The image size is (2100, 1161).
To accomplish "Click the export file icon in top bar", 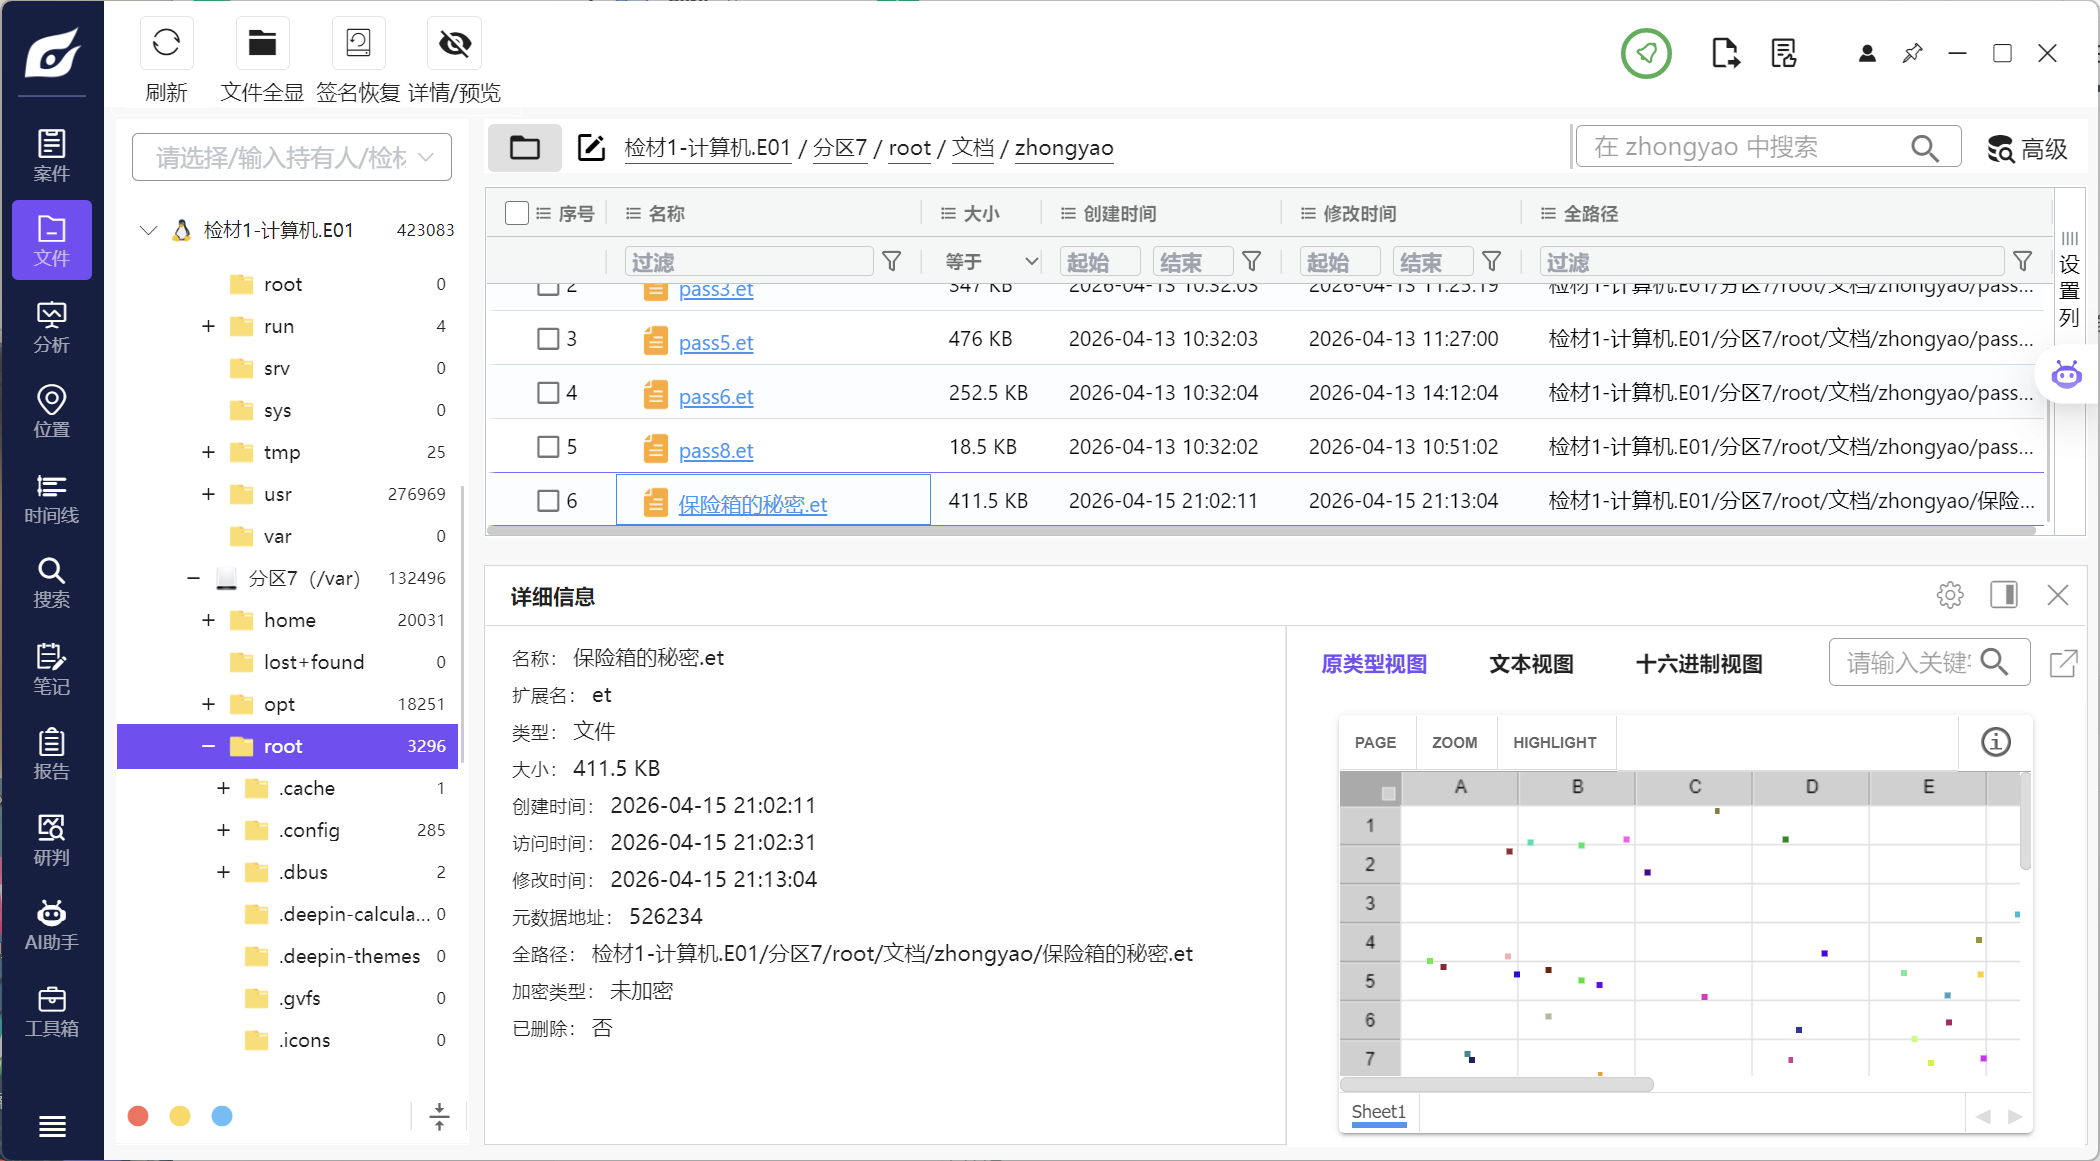I will pos(1725,53).
